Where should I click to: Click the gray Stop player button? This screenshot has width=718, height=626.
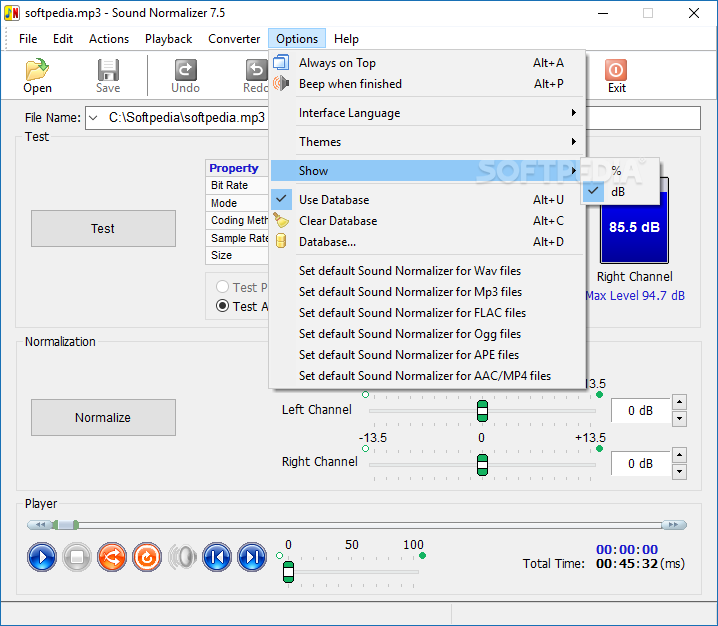click(77, 557)
